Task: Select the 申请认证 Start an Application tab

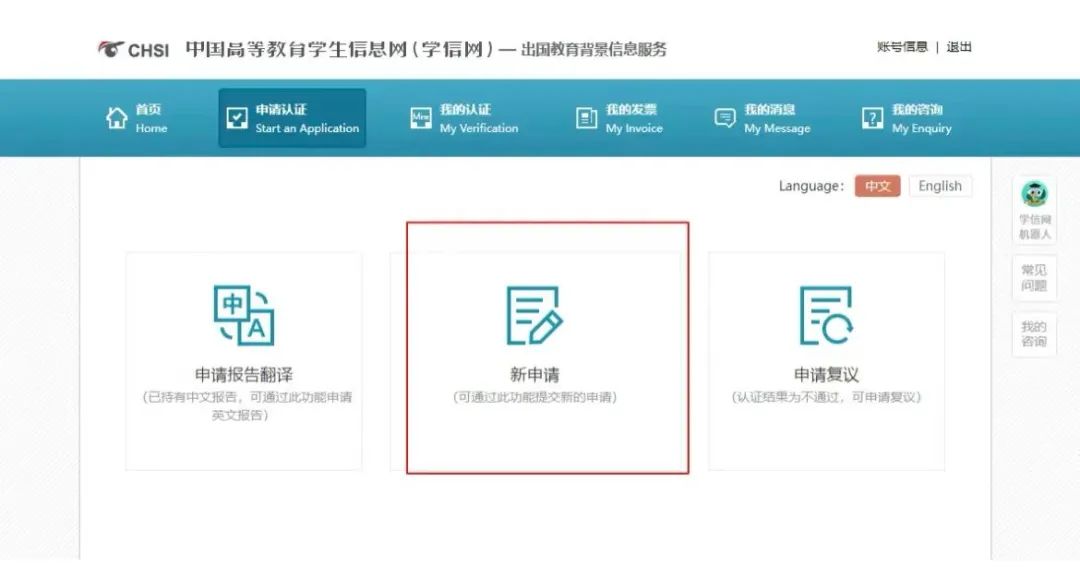Action: coord(292,118)
